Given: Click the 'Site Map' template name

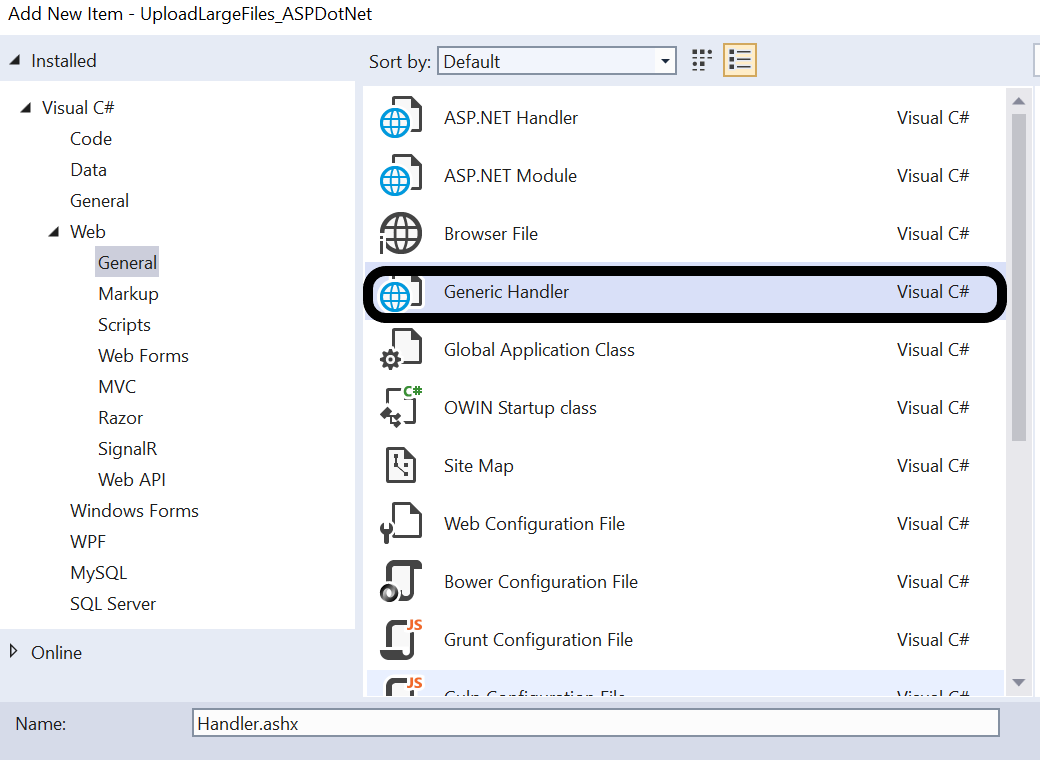Looking at the screenshot, I should (478, 466).
